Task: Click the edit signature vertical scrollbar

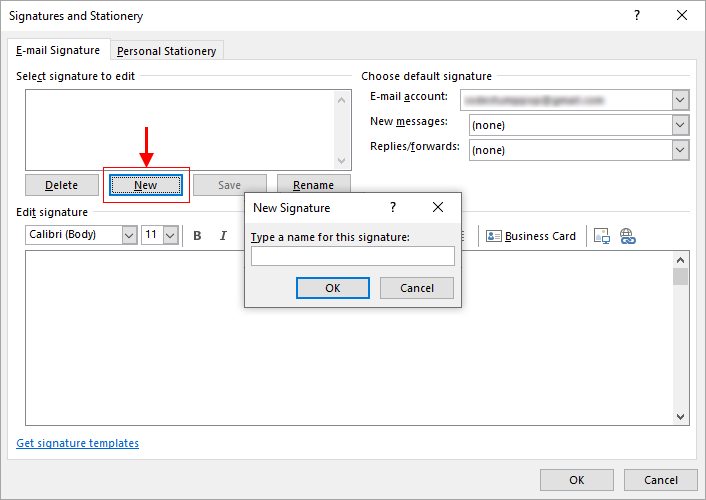Action: (x=680, y=340)
